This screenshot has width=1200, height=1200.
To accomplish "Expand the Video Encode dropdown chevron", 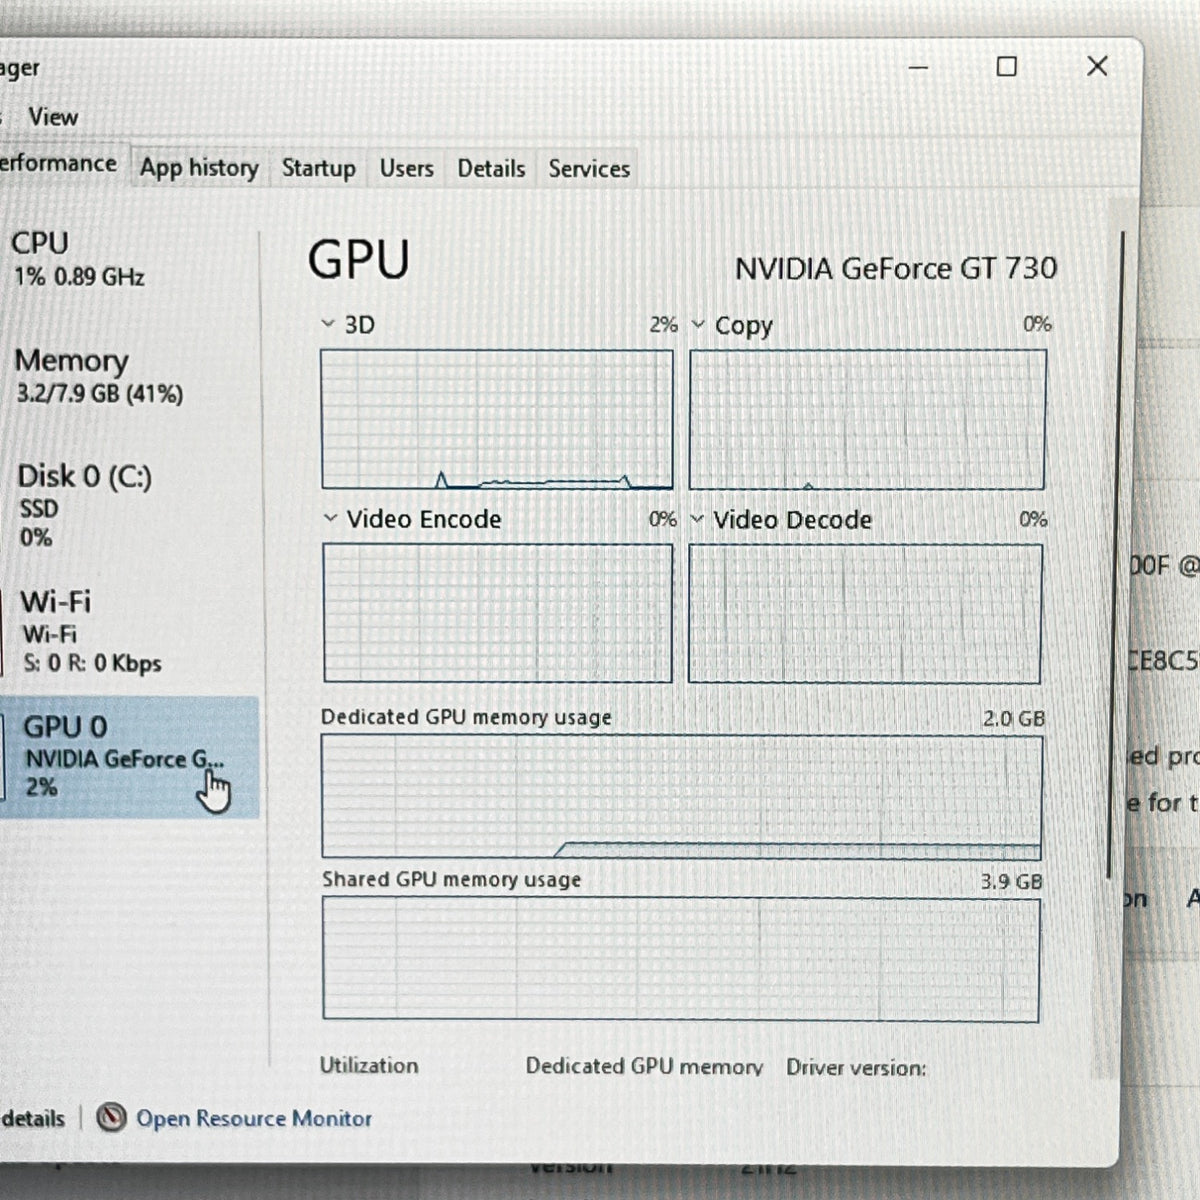I will (330, 519).
